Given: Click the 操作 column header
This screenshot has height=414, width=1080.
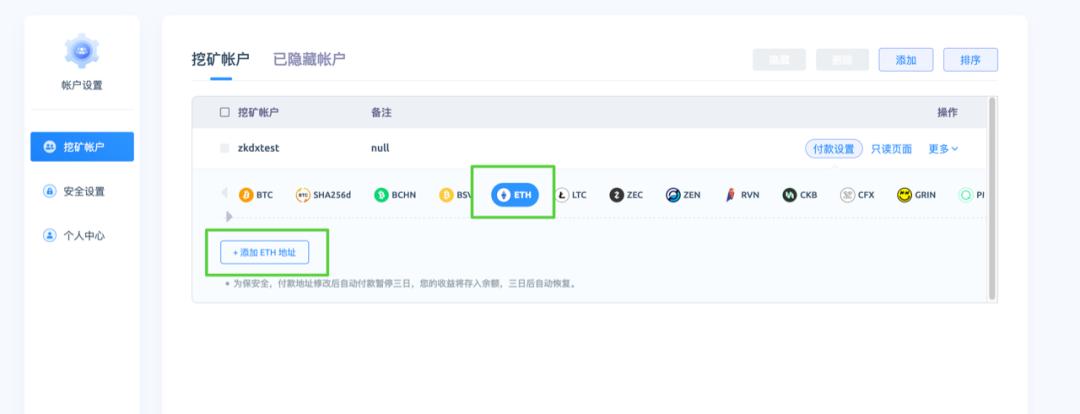Looking at the screenshot, I should coord(947,112).
